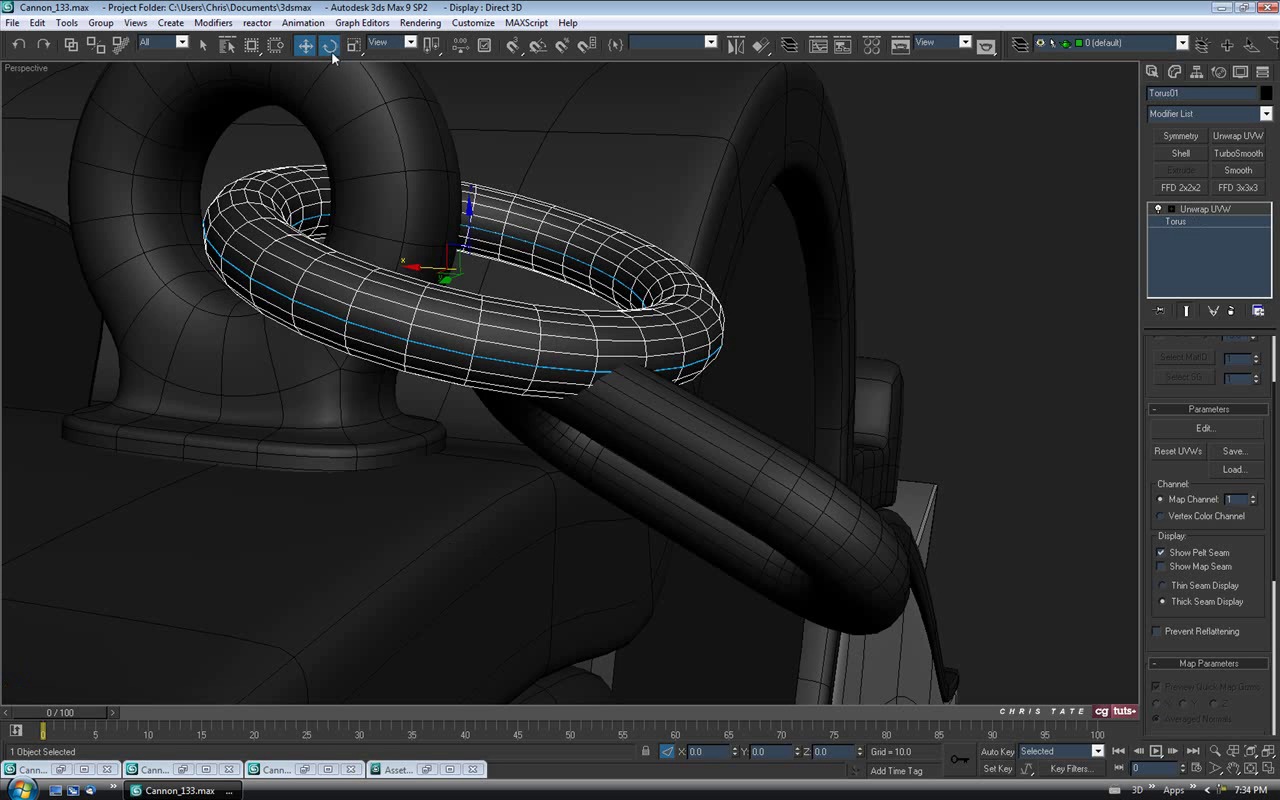Viewport: 1280px width, 800px height.
Task: Click the Edit... button in Parameters
Action: click(x=1205, y=429)
